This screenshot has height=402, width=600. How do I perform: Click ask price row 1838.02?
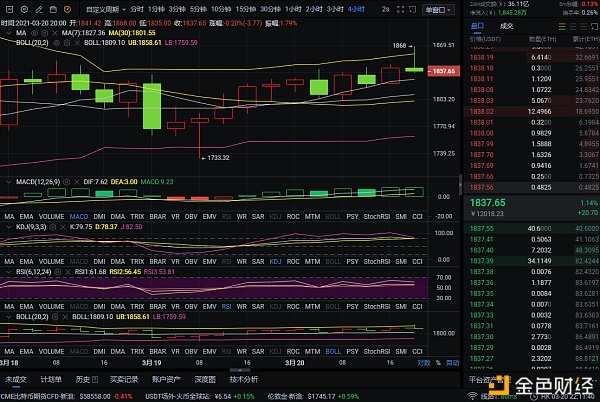click(532, 111)
